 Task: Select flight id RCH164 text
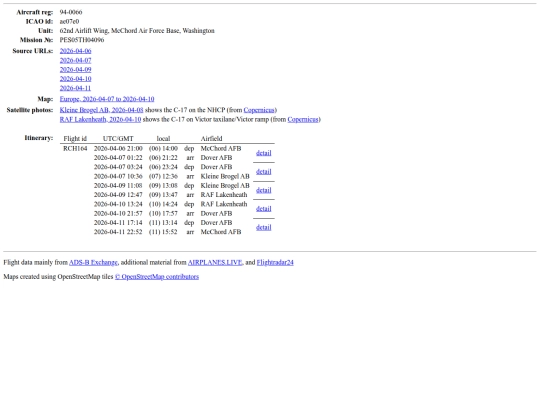tap(75, 148)
